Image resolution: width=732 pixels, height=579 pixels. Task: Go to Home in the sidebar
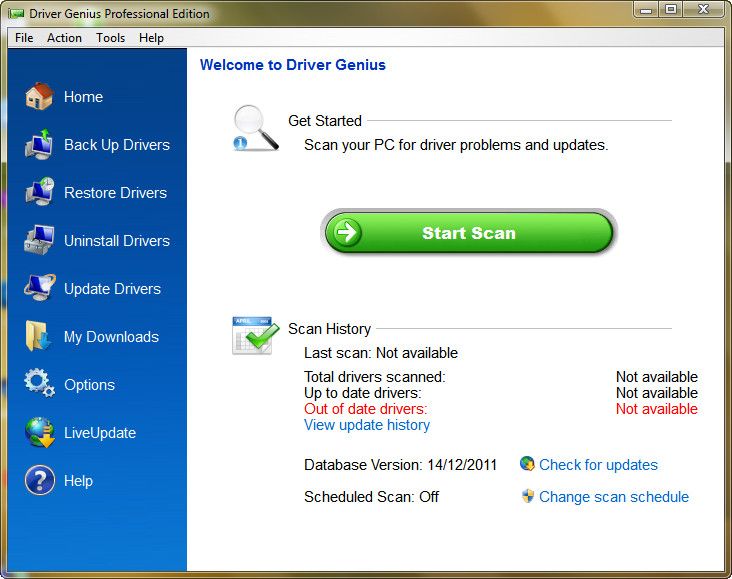pos(84,97)
